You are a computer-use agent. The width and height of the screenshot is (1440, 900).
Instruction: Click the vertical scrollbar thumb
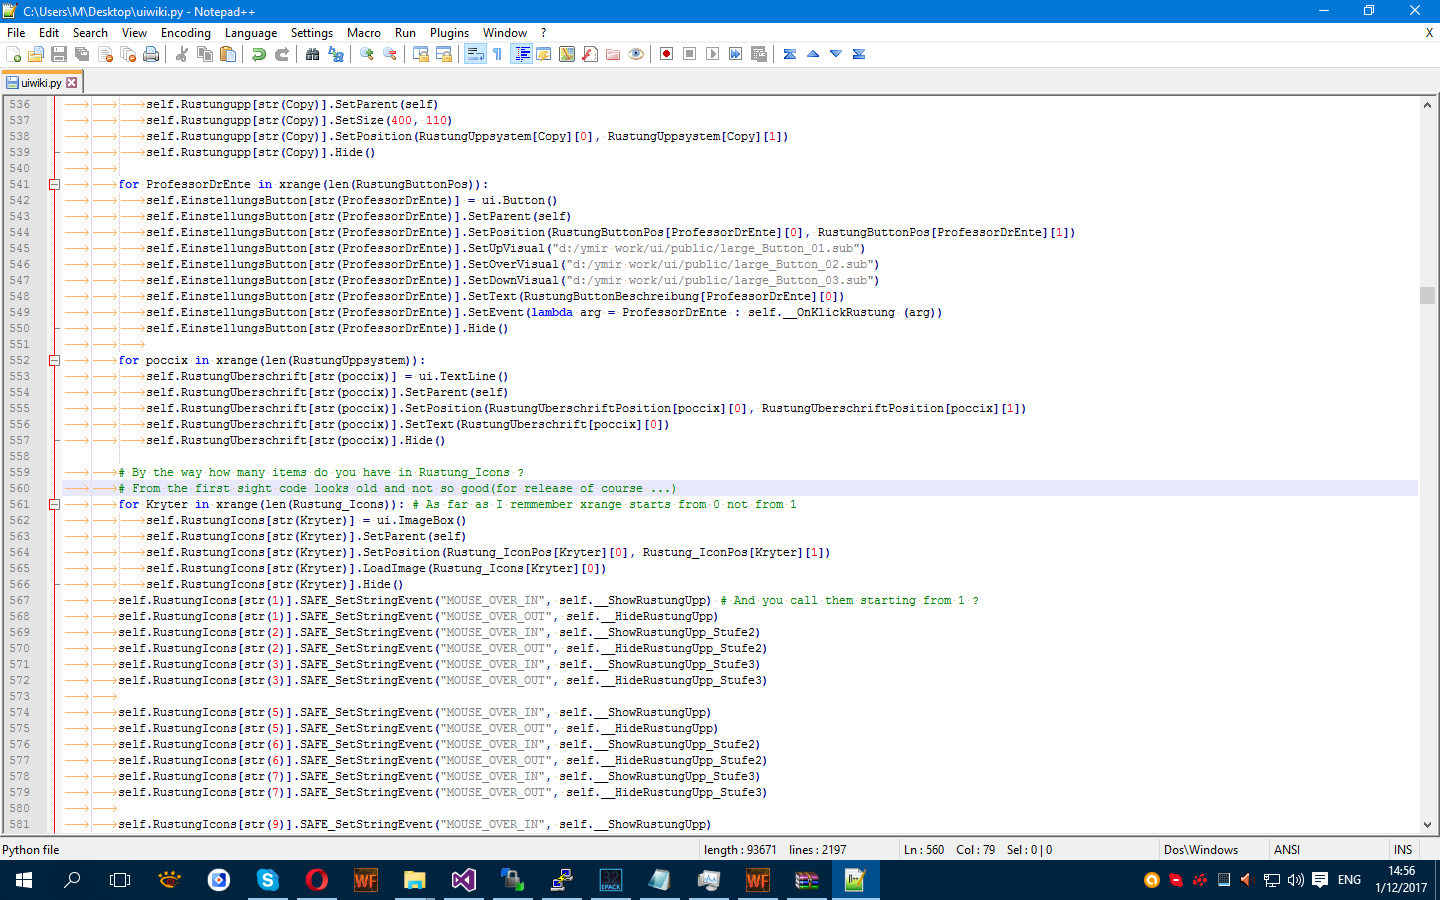[x=1427, y=295]
